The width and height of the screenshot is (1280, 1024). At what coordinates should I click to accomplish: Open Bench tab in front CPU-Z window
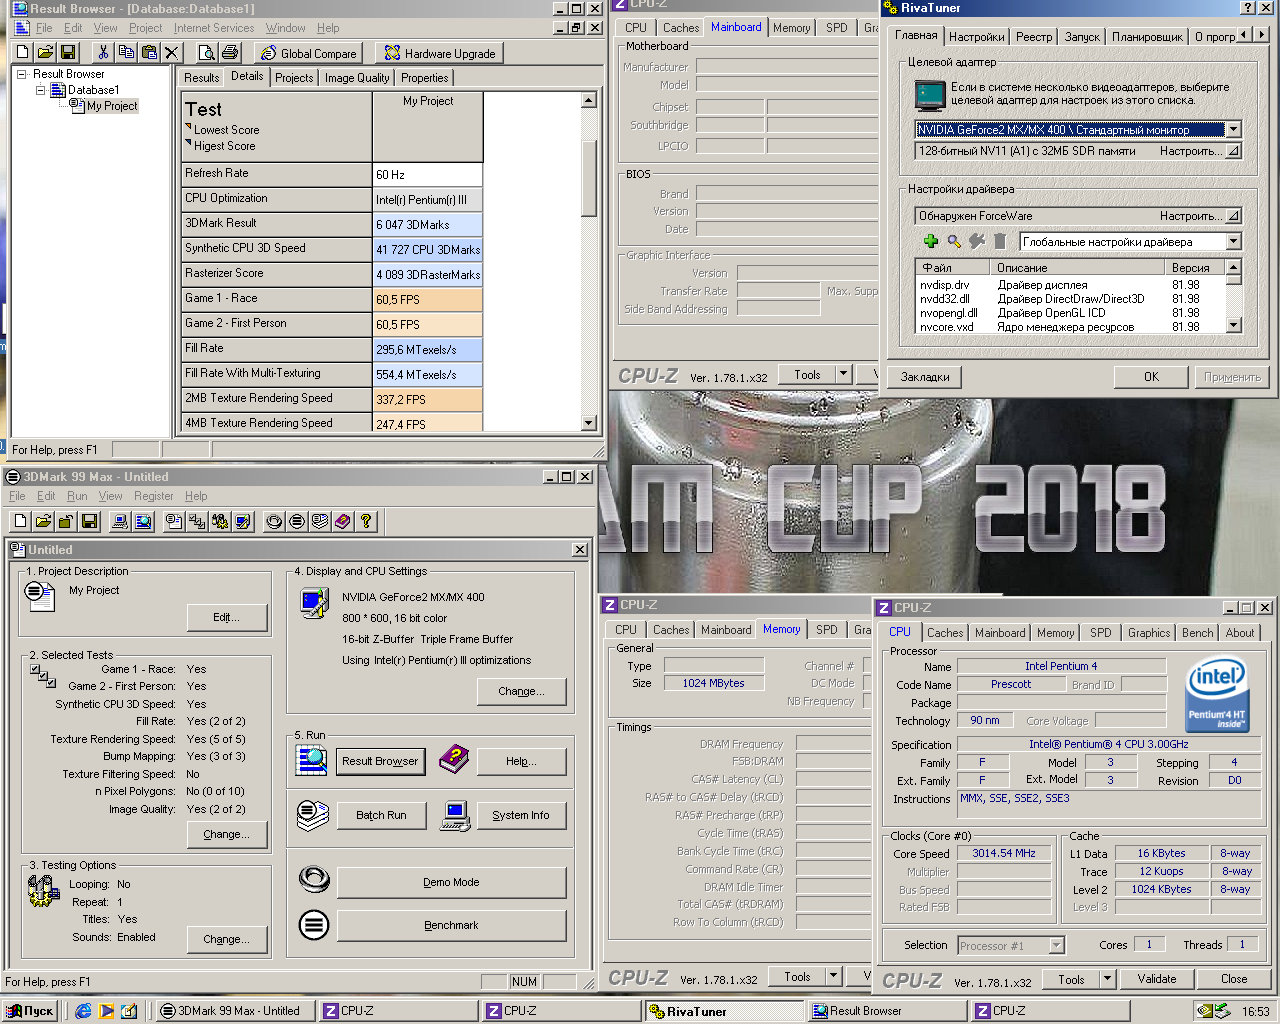point(1197,633)
